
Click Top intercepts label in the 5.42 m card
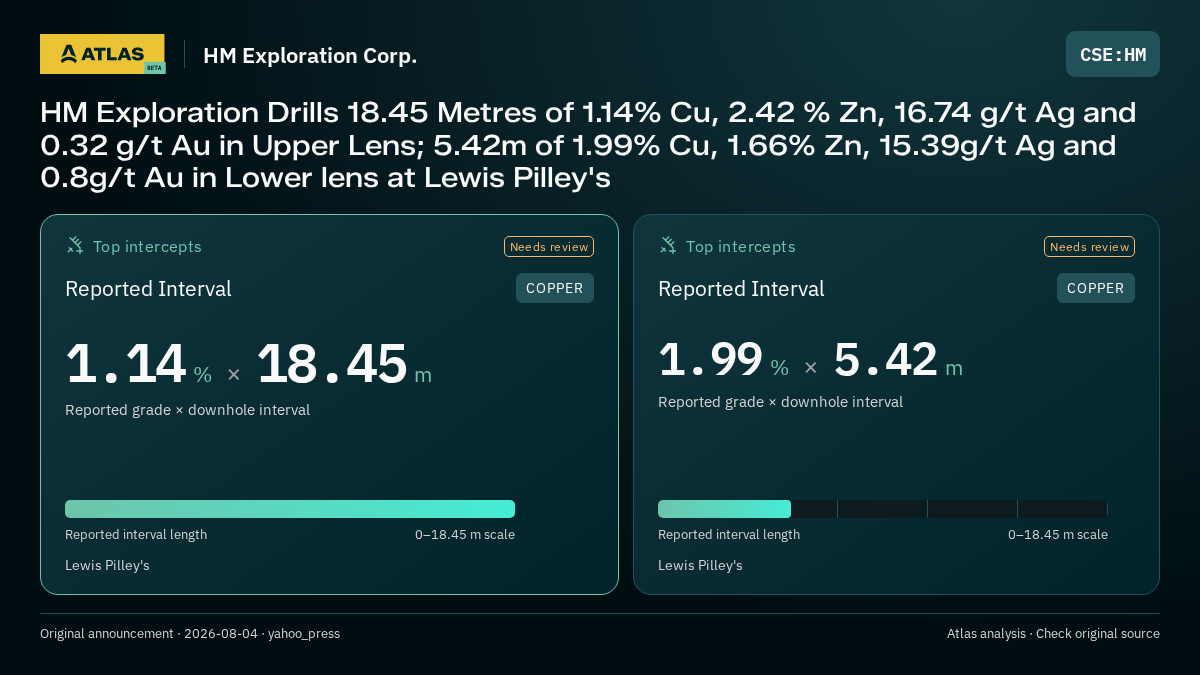[x=740, y=246]
